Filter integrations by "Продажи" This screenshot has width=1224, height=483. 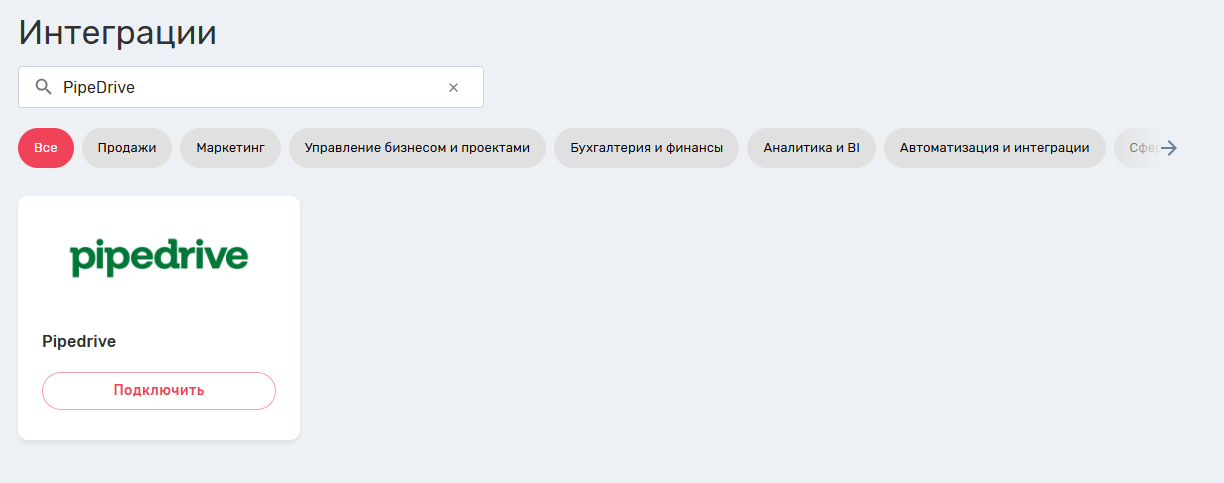click(127, 148)
